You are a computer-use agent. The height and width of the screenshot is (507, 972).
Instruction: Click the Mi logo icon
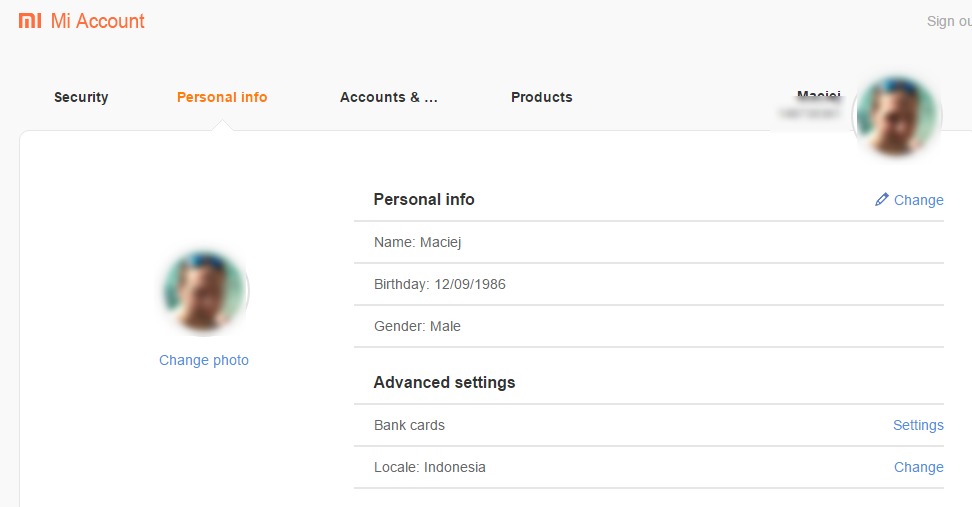(x=31, y=21)
